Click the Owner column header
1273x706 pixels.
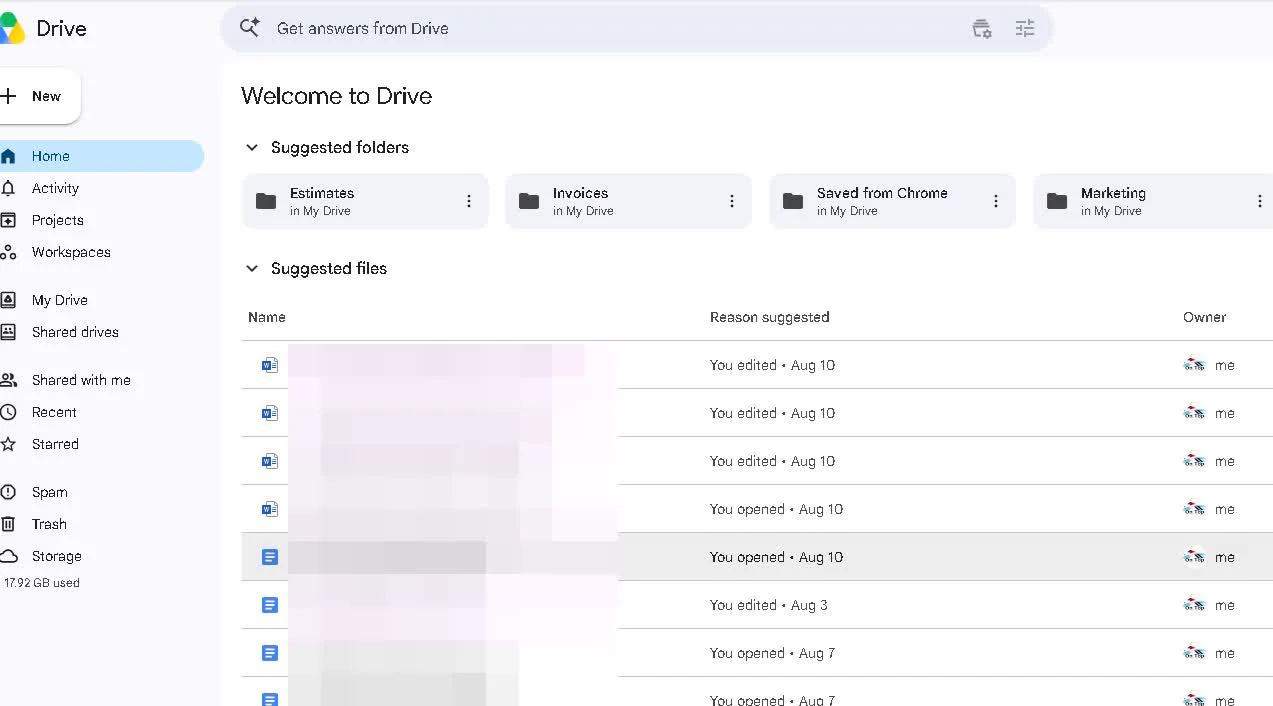click(x=1204, y=317)
